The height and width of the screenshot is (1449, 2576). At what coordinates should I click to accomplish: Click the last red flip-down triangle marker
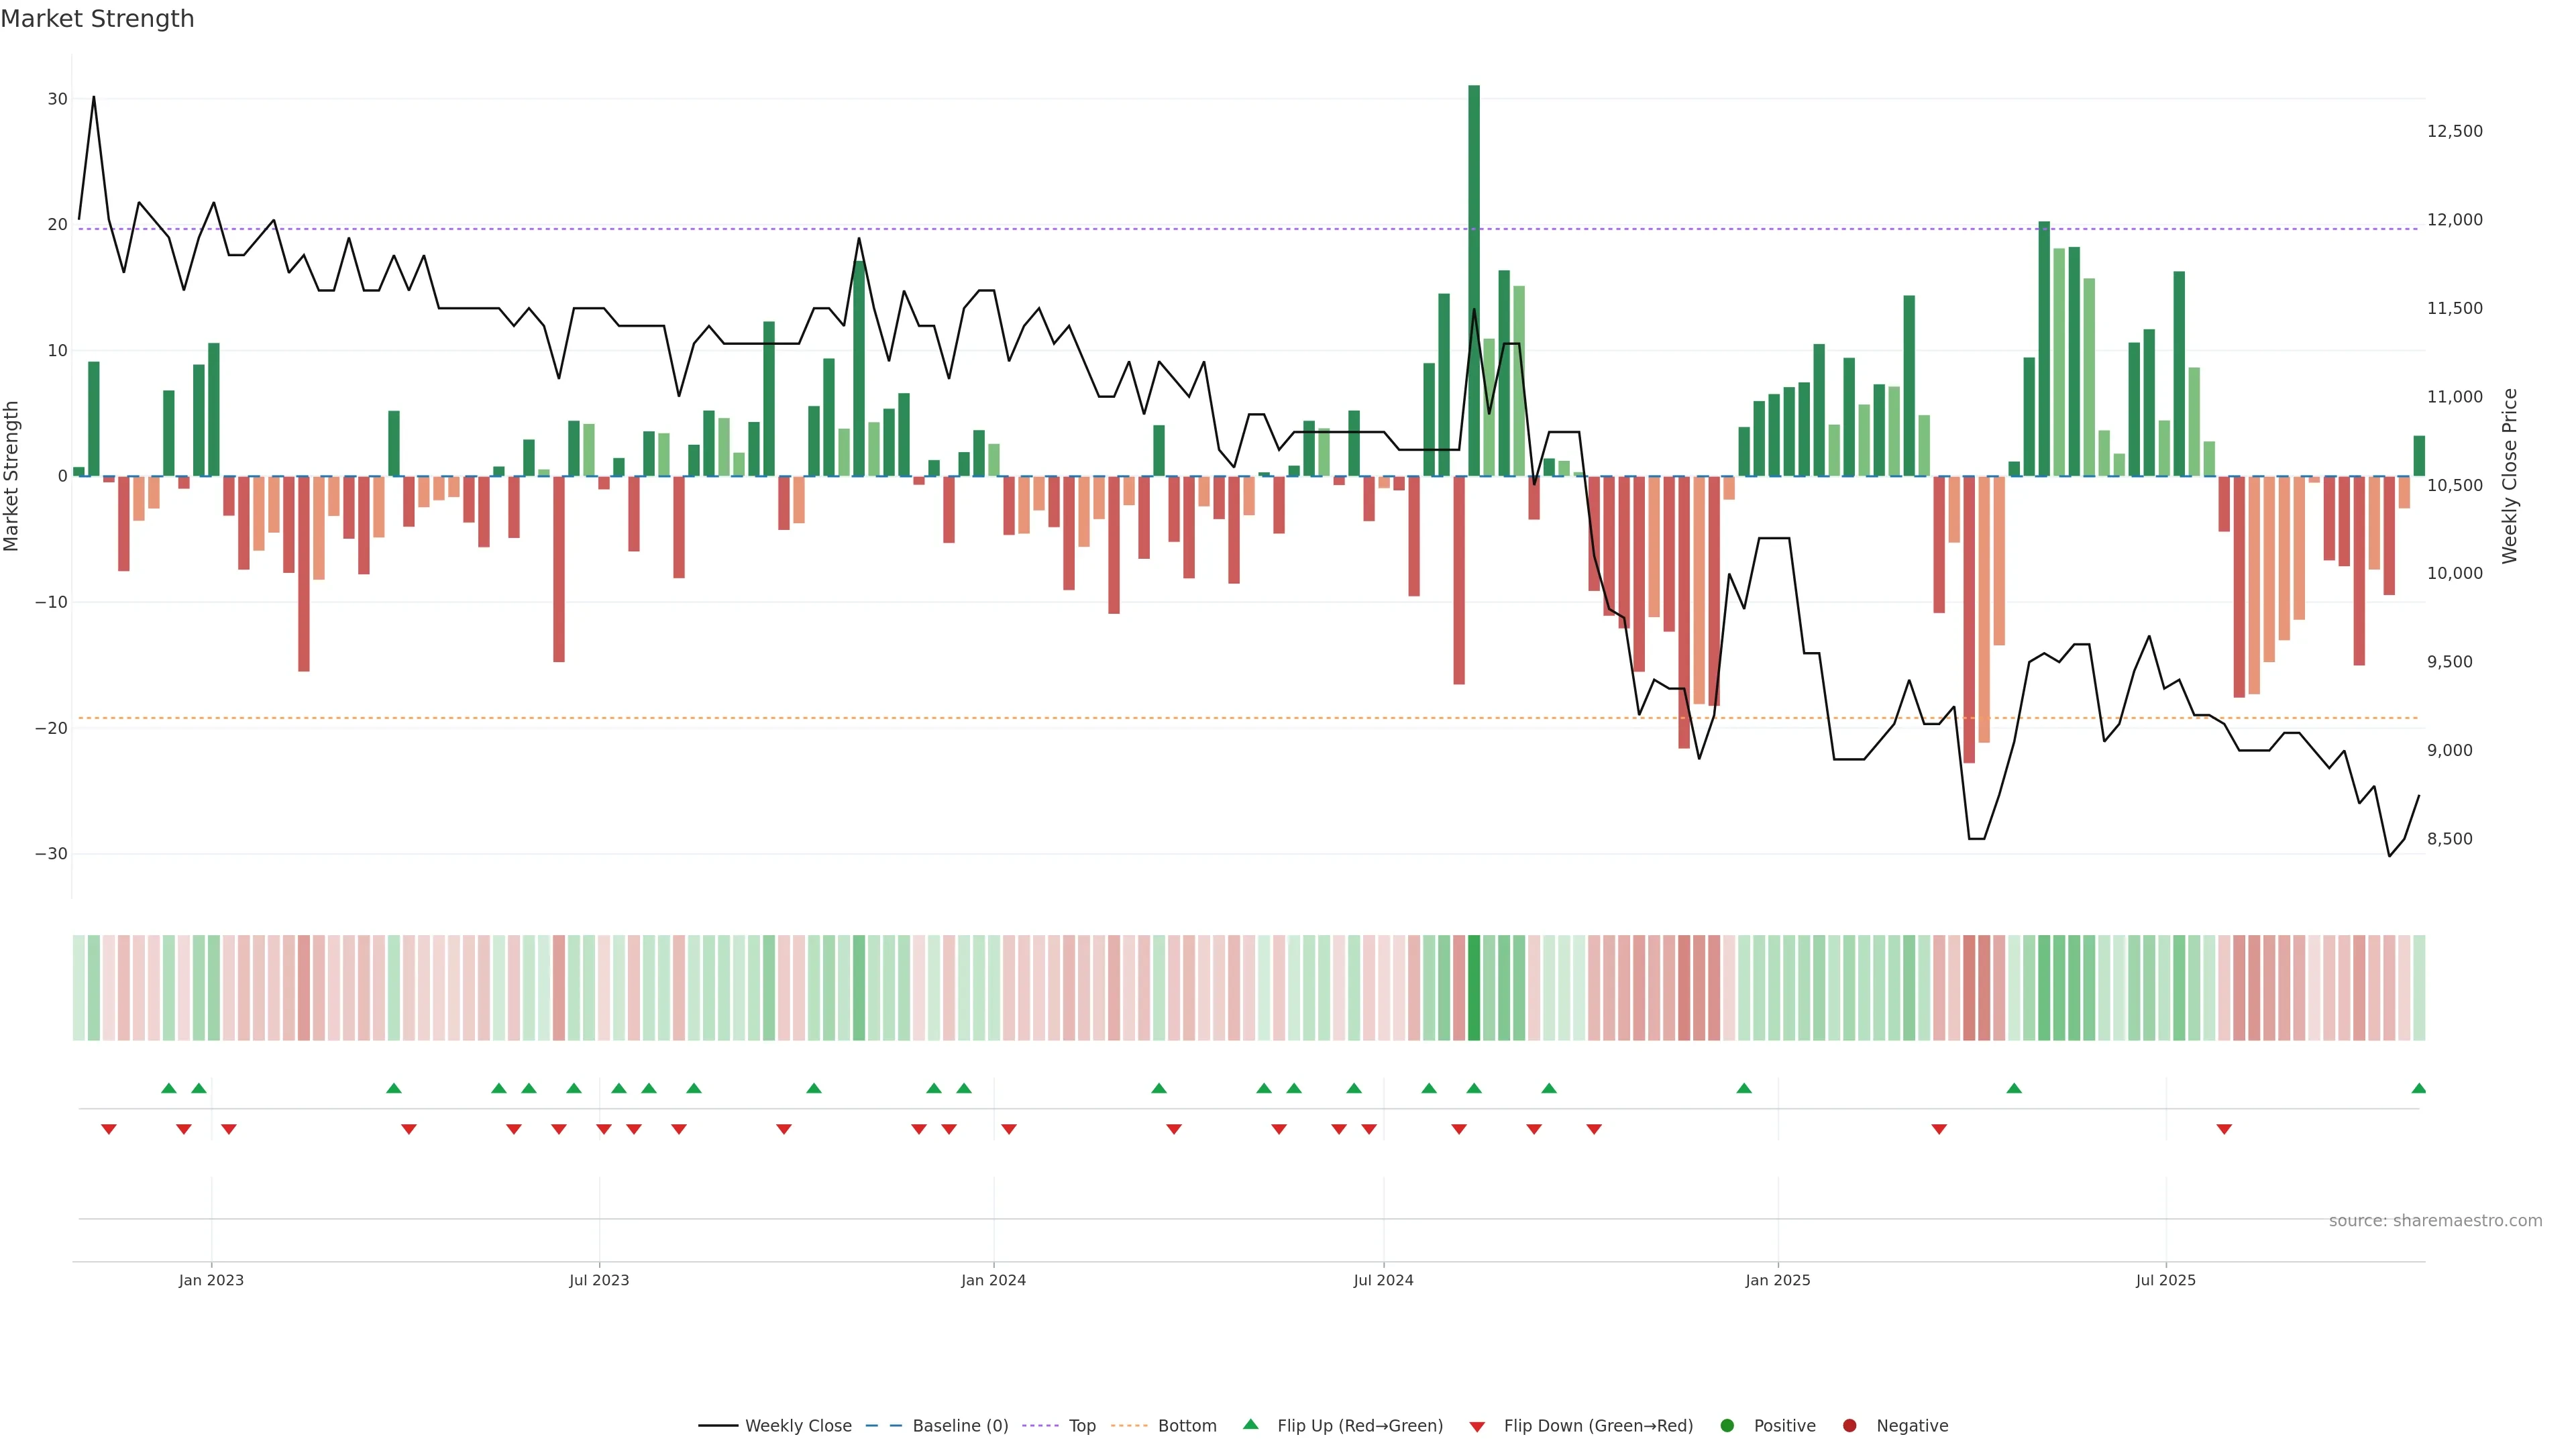[x=2224, y=1129]
